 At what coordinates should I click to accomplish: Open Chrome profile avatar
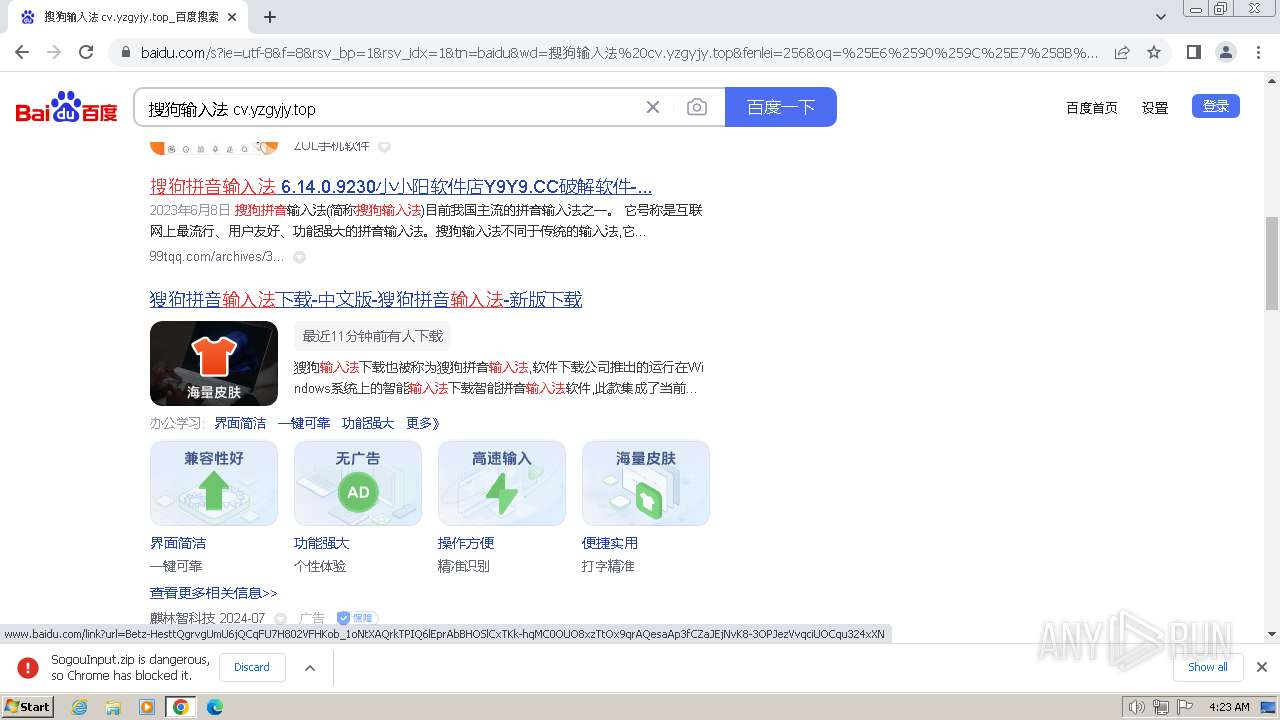(1225, 52)
